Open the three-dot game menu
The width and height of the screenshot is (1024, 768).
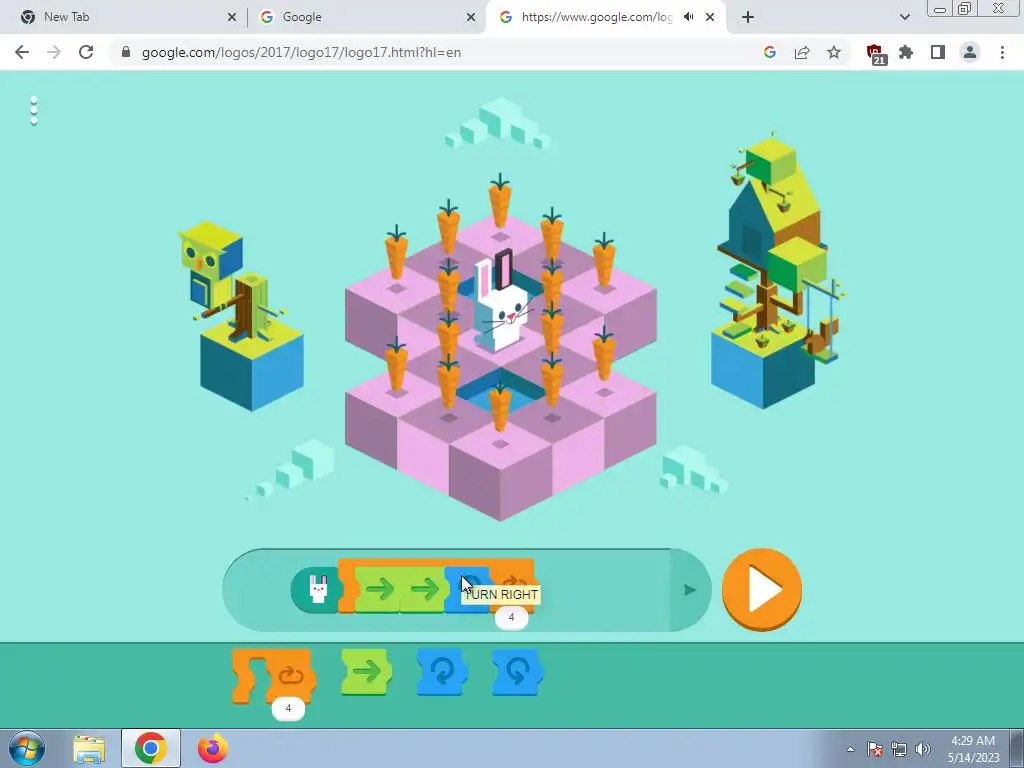coord(34,111)
